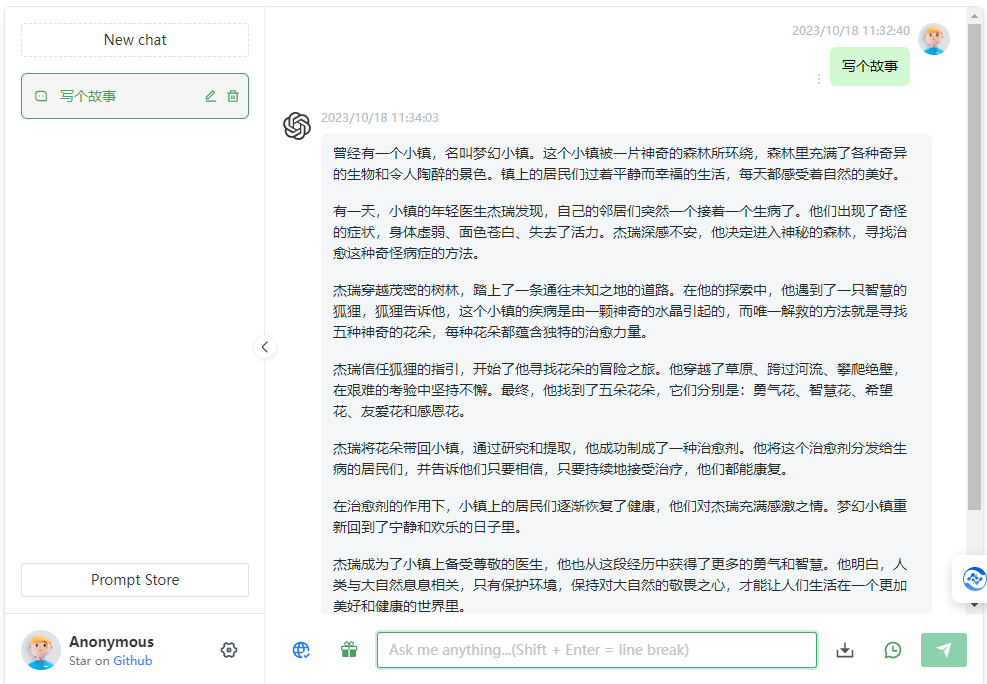Open settings via the gear icon
987x684 pixels.
click(229, 650)
